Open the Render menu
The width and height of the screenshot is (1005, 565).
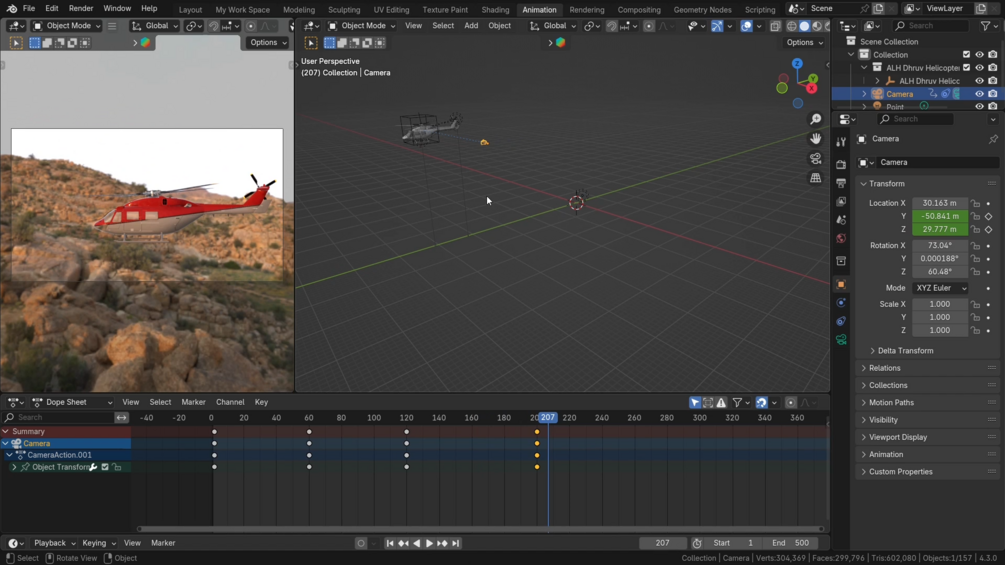coord(81,8)
